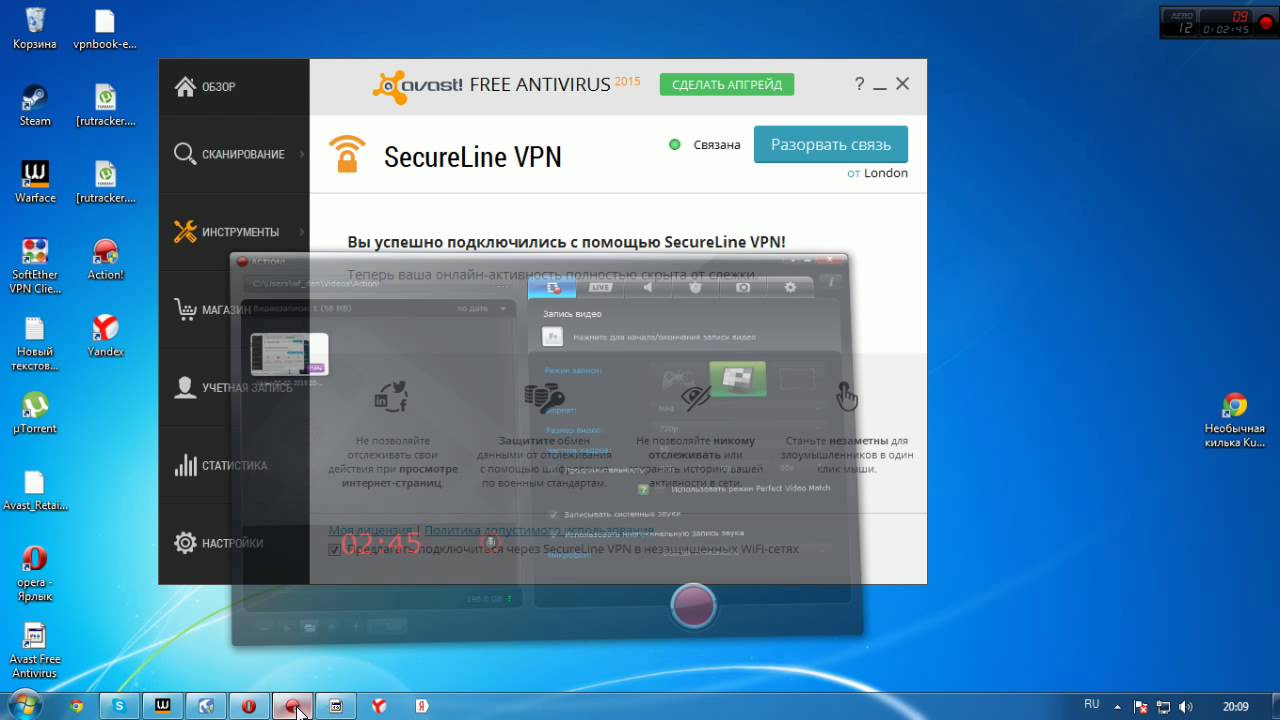Viewport: 1280px width, 720px height.
Task: Select the recorded video thumbnail in Action!
Action: coord(289,354)
